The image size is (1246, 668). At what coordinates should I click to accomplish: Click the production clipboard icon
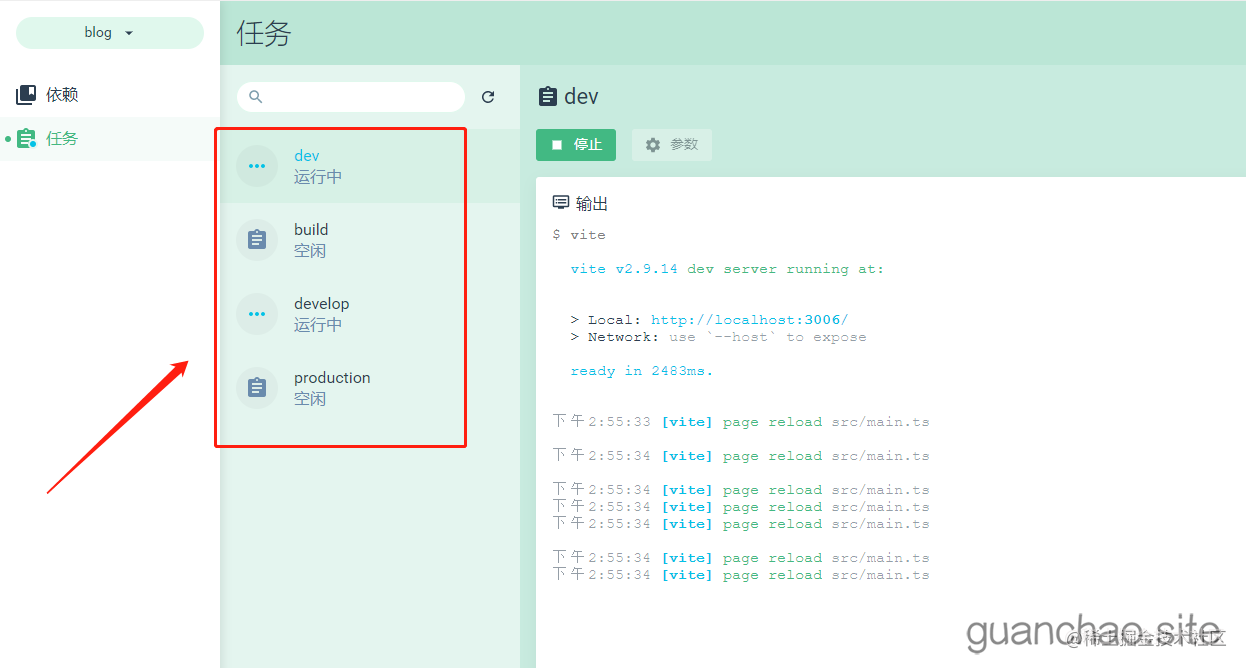tap(257, 388)
